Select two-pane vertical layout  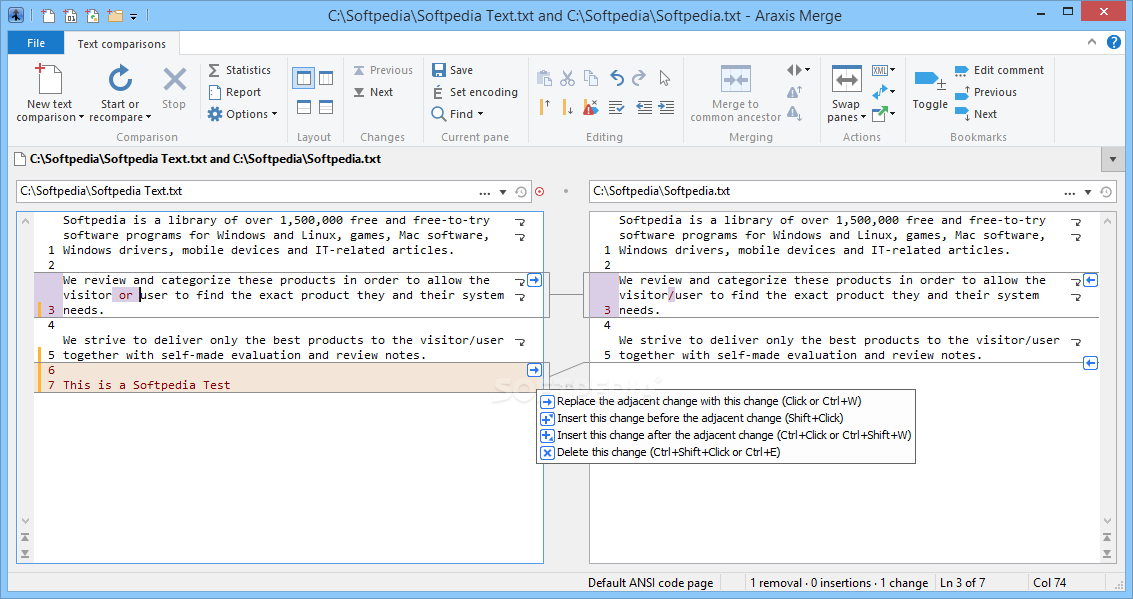click(x=303, y=78)
